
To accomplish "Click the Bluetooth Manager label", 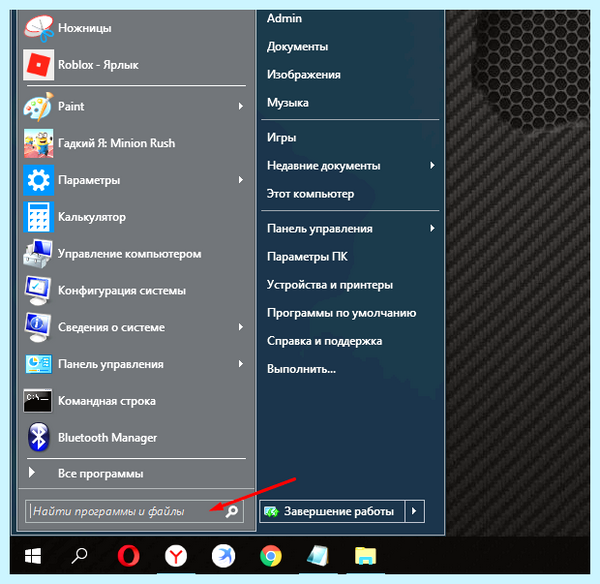I will [108, 437].
